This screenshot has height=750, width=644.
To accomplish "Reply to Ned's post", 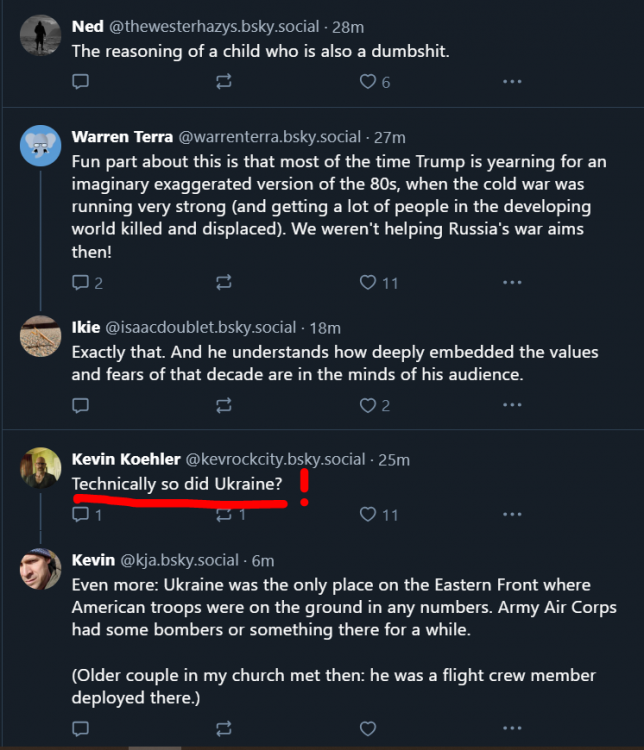I will click(x=81, y=82).
